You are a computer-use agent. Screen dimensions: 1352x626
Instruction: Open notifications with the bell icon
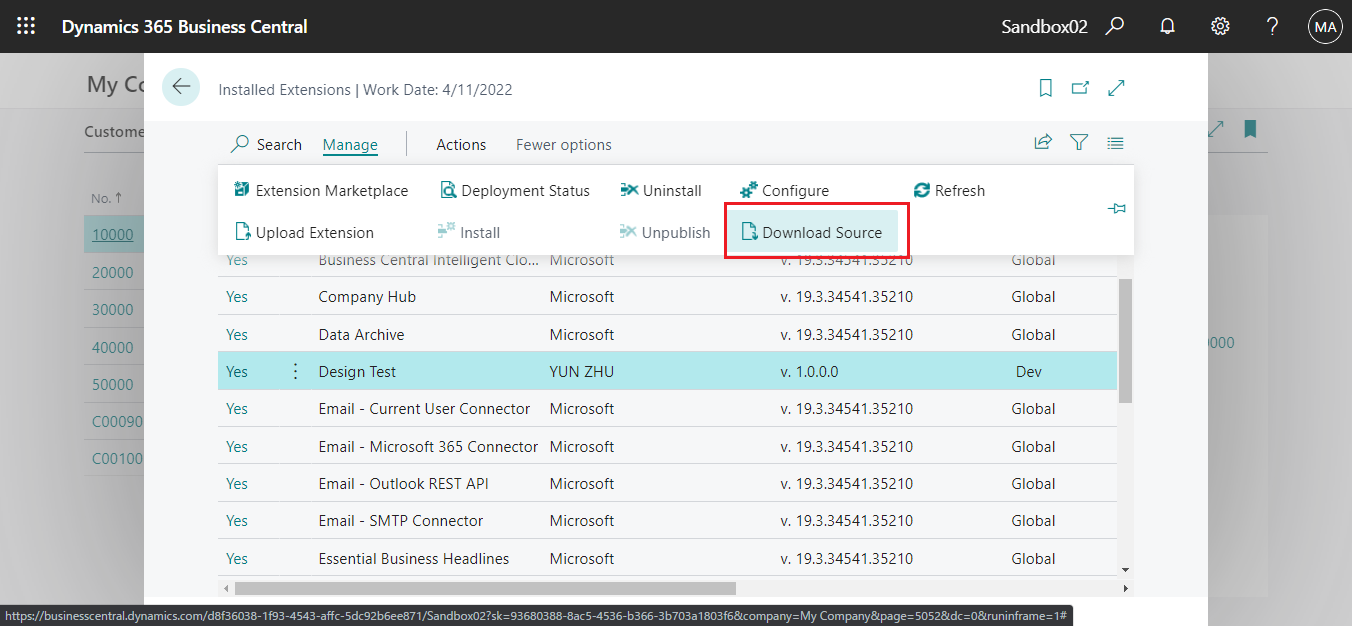coord(1167,26)
